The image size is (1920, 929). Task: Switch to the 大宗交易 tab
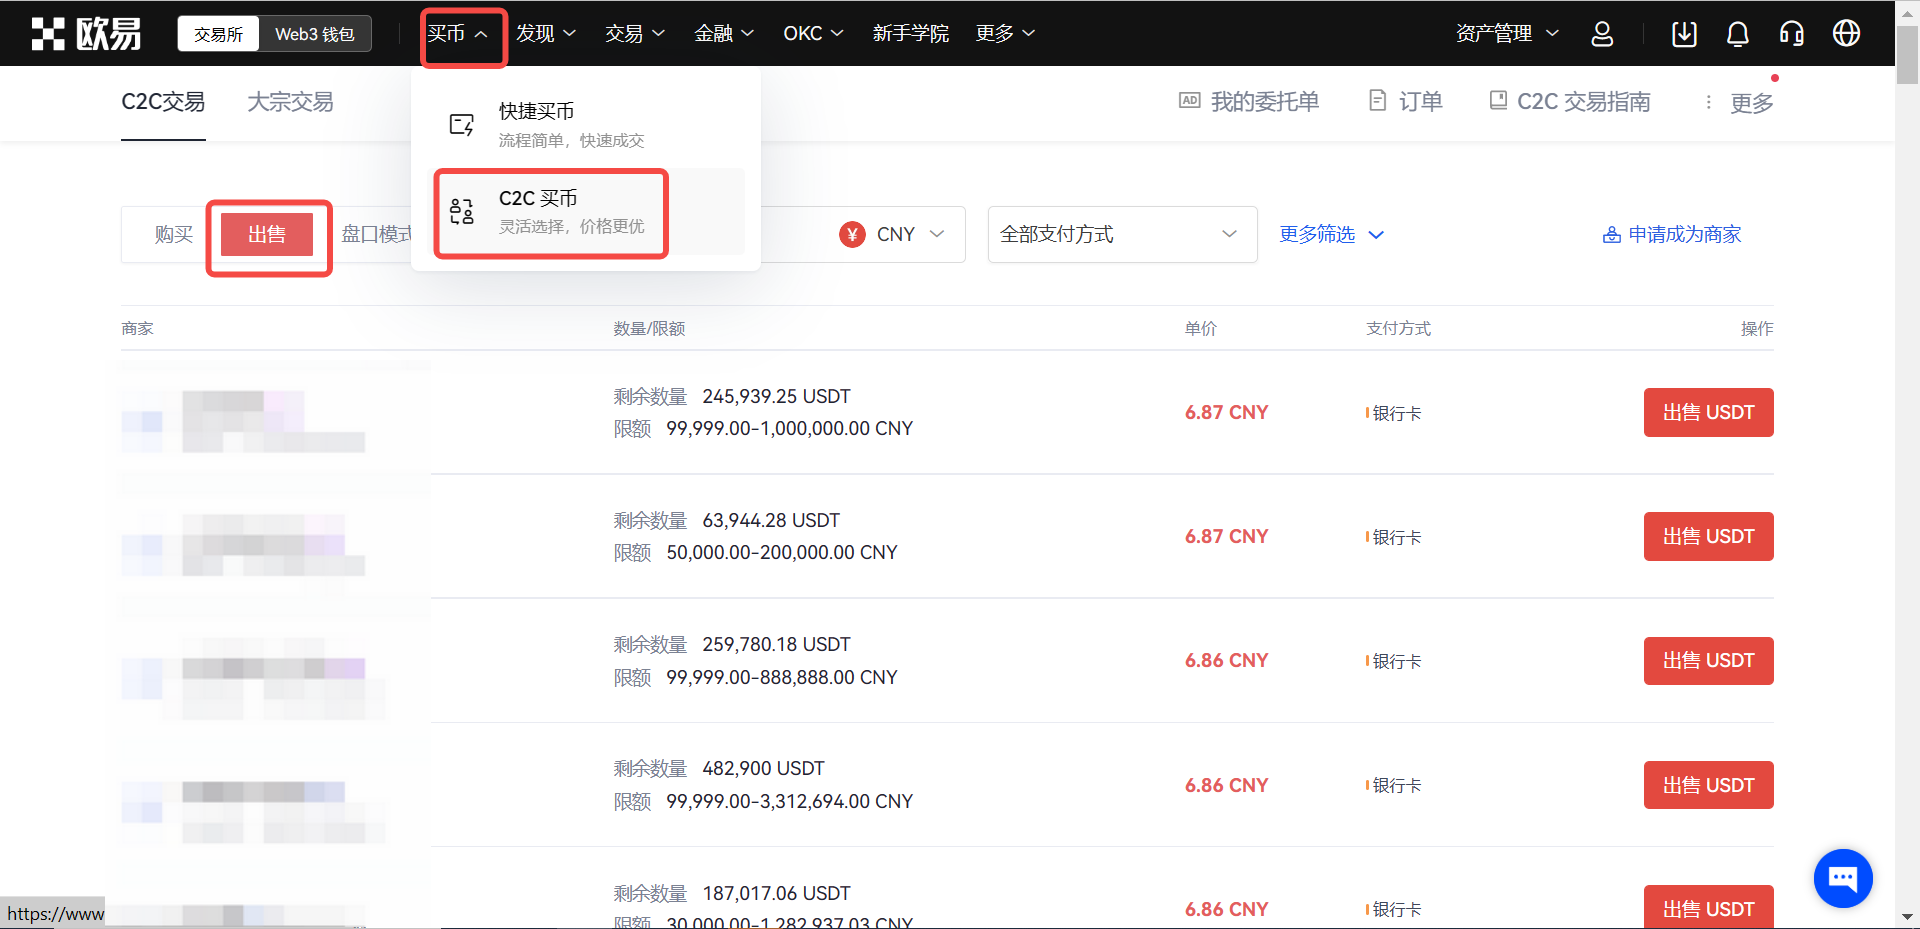pos(290,102)
